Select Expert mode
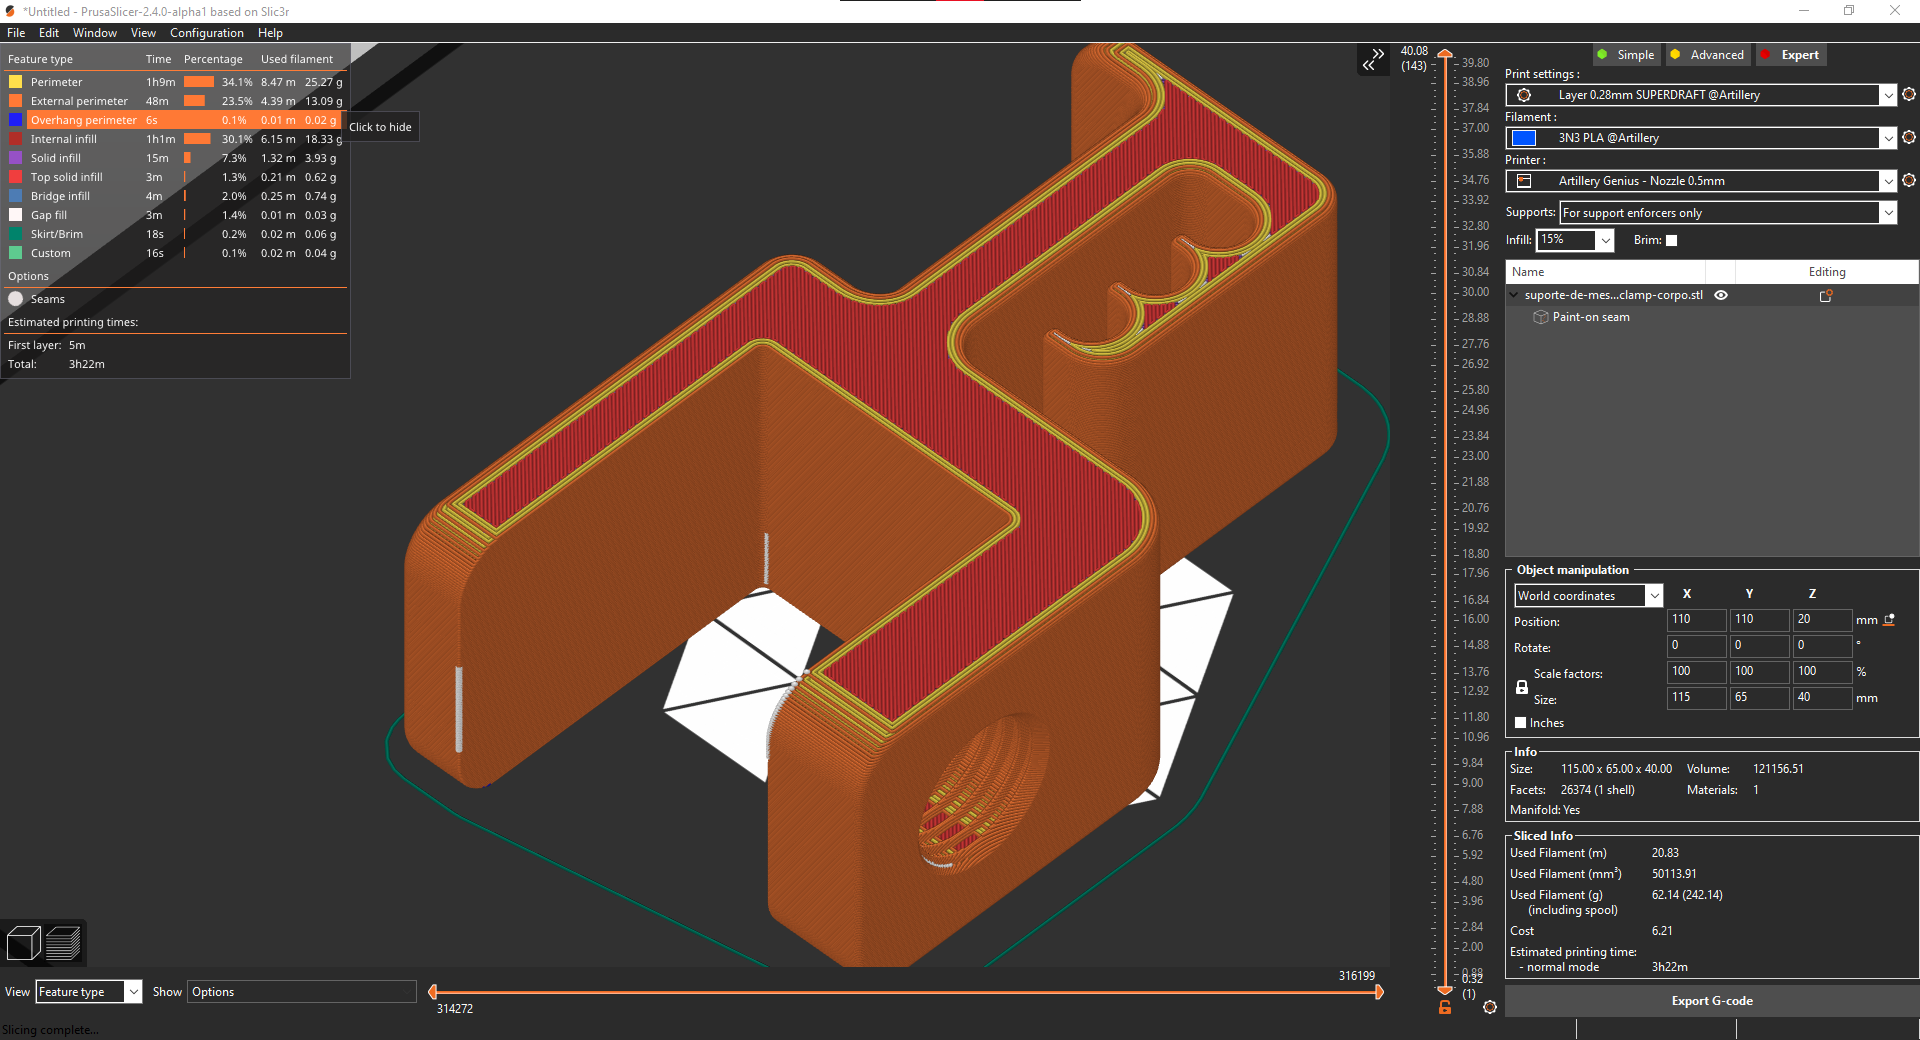This screenshot has width=1920, height=1040. coord(1791,55)
